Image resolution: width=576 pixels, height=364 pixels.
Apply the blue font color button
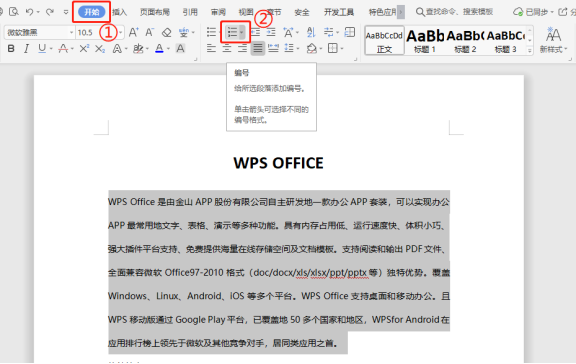click(159, 48)
